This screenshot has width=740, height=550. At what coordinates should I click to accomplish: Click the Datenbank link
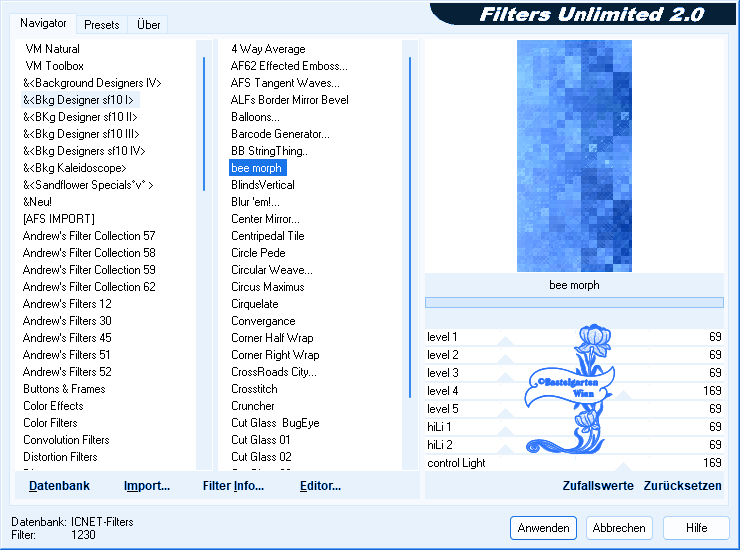(59, 485)
